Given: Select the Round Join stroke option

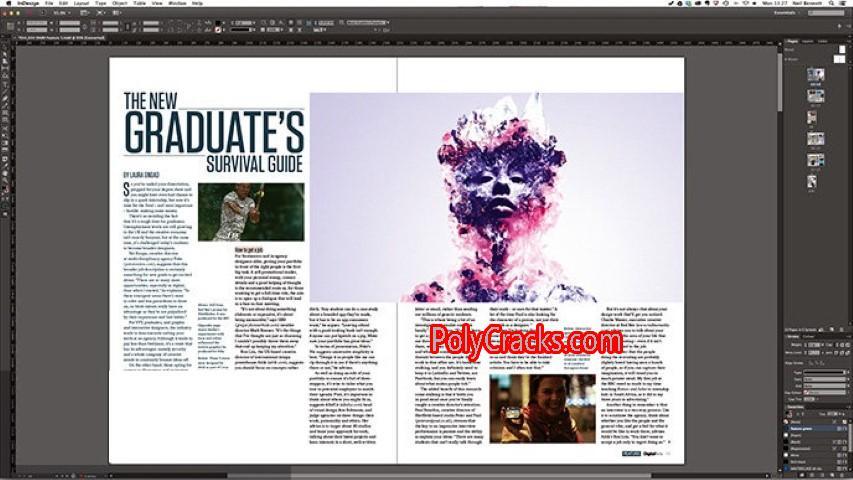Looking at the screenshot, I should click(x=842, y=353).
